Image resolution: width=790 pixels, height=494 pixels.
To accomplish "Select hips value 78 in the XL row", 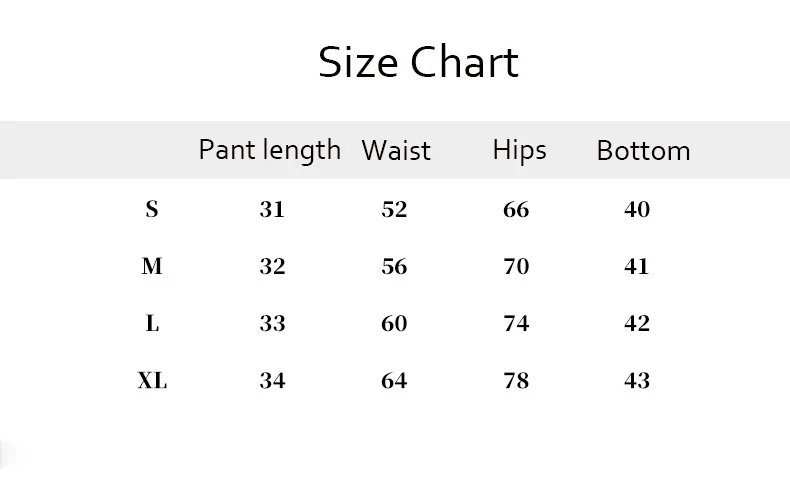I will coord(516,380).
